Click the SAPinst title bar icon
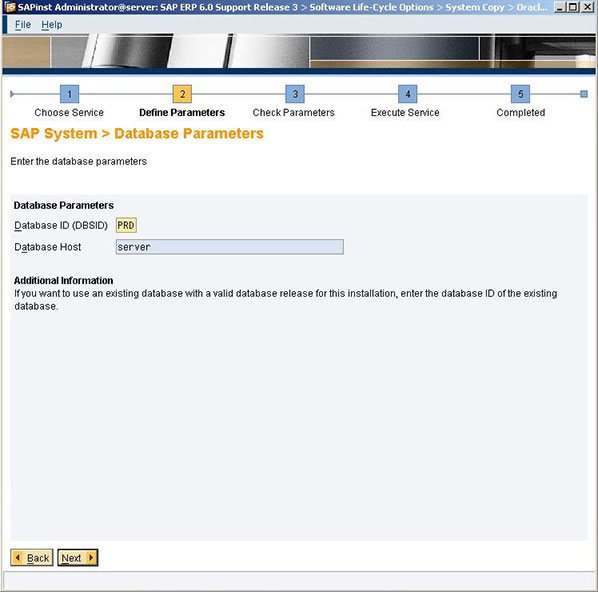The height and width of the screenshot is (592, 598). click(x=10, y=7)
